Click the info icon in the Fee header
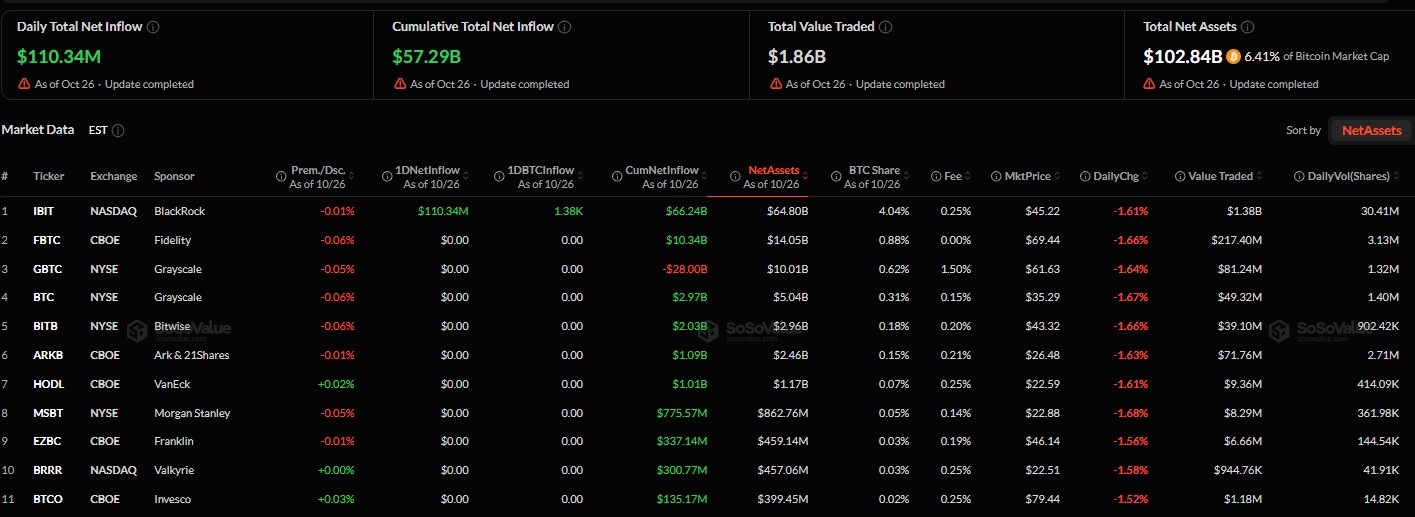The image size is (1415, 517). pos(934,176)
